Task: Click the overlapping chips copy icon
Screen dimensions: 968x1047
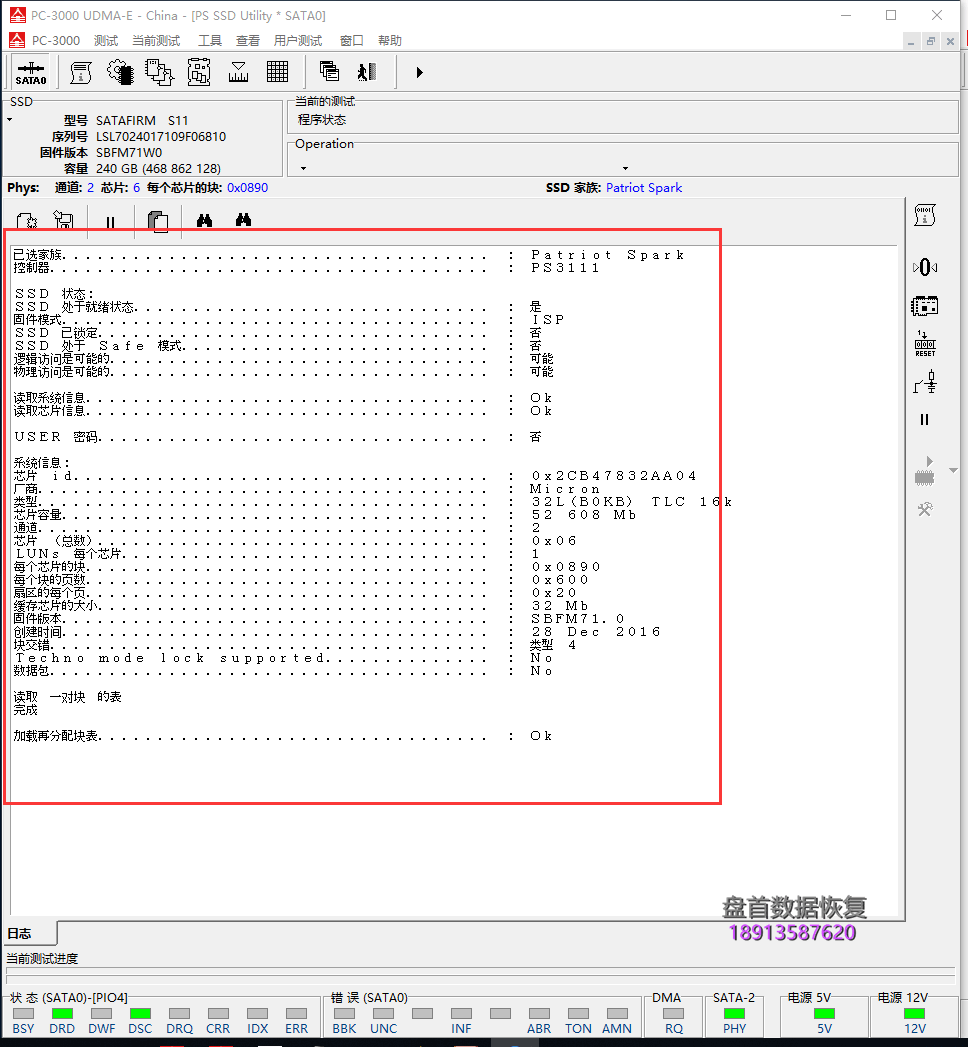Action: pos(160,72)
